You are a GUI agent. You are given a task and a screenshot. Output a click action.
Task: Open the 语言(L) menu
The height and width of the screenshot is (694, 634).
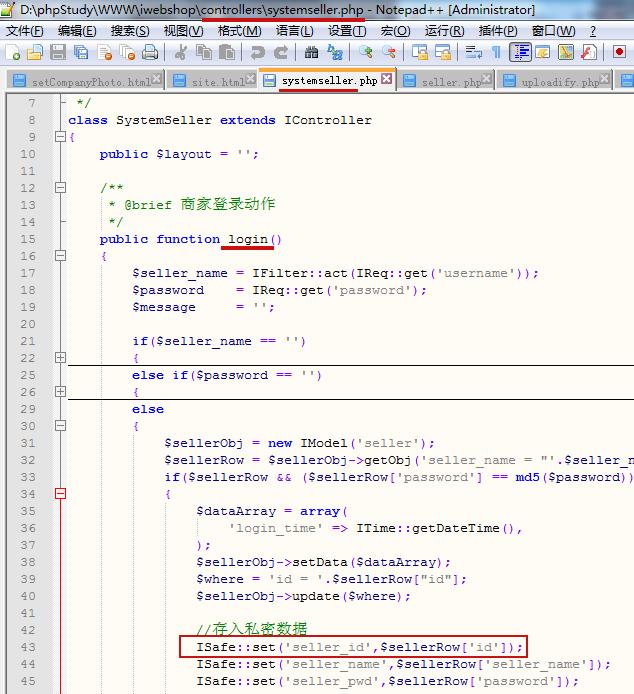294,31
